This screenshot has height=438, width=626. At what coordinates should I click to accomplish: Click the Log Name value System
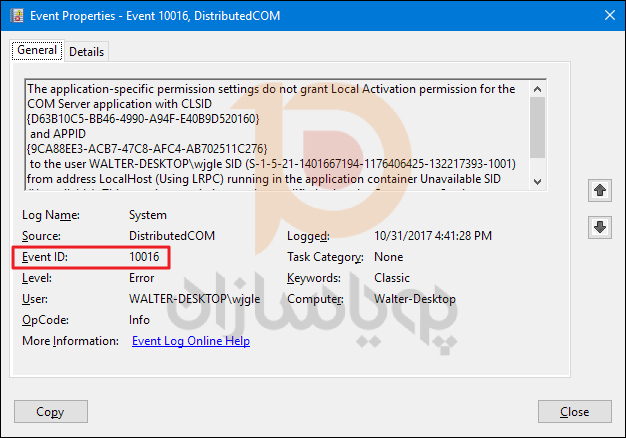(x=148, y=215)
